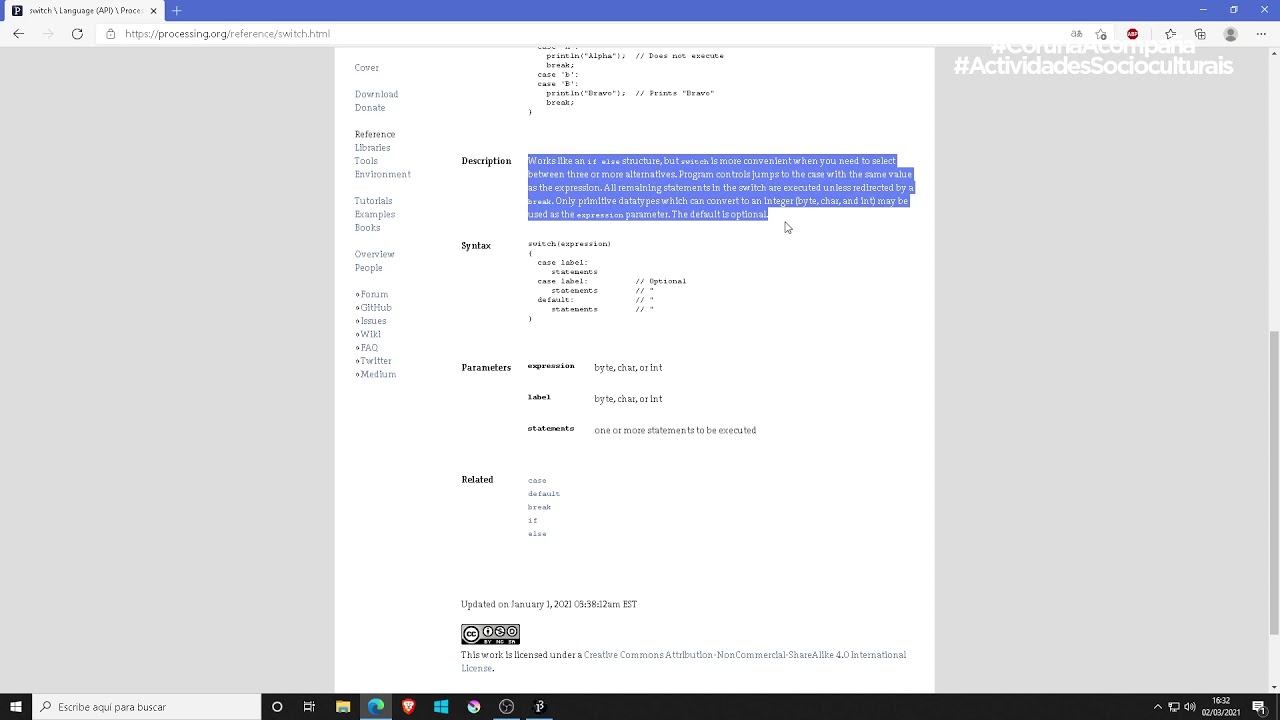Image resolution: width=1280 pixels, height=720 pixels.
Task: Open the colorful round app icon in taskbar
Action: (474, 707)
